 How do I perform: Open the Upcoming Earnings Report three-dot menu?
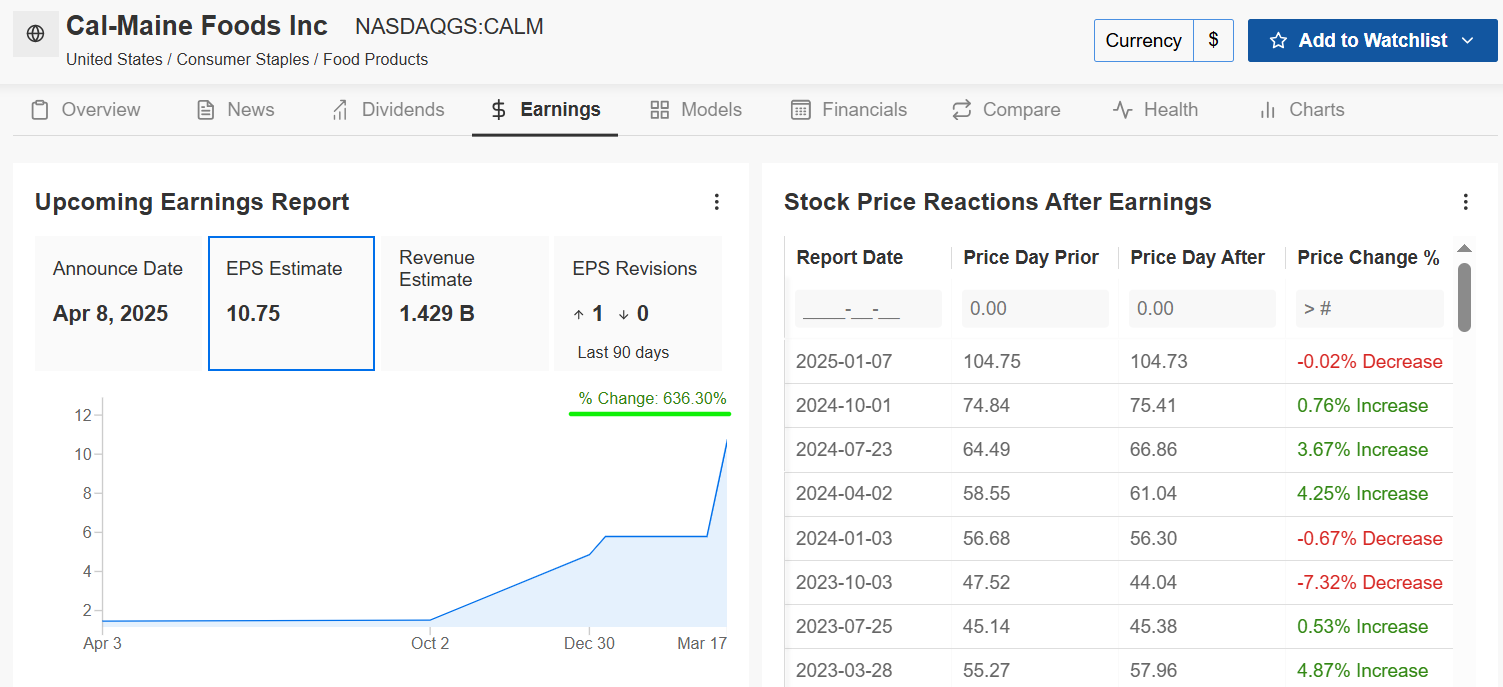(716, 202)
